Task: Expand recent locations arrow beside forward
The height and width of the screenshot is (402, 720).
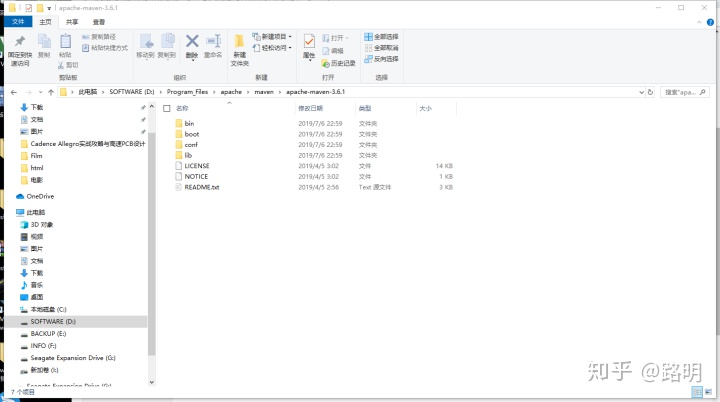Action: point(40,92)
